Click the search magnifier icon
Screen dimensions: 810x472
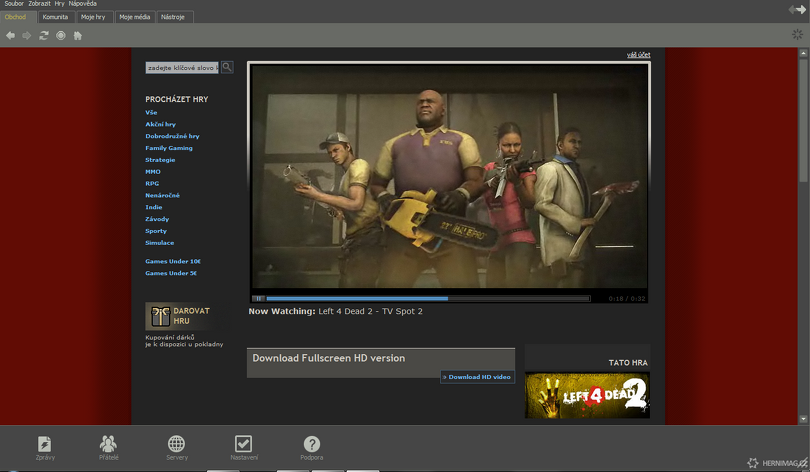(x=227, y=67)
